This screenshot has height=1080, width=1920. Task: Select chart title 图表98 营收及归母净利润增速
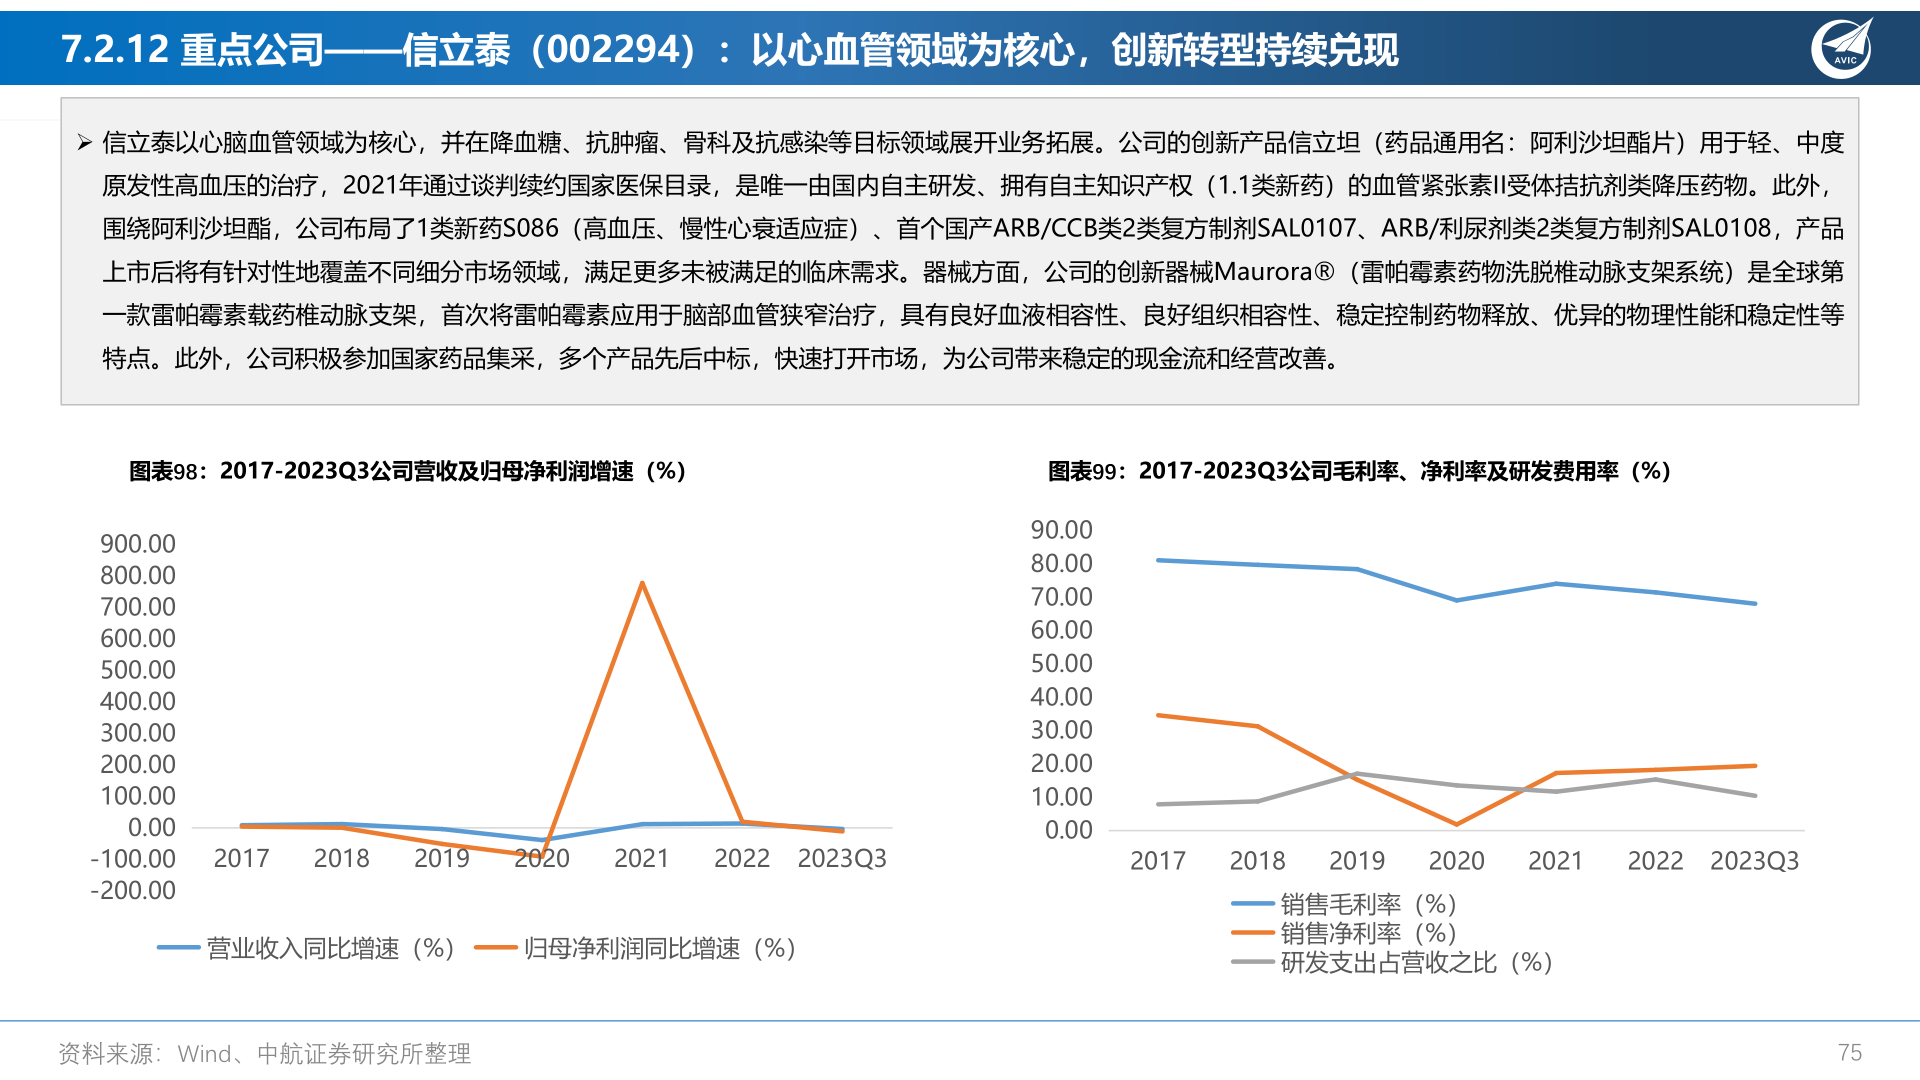coord(407,471)
